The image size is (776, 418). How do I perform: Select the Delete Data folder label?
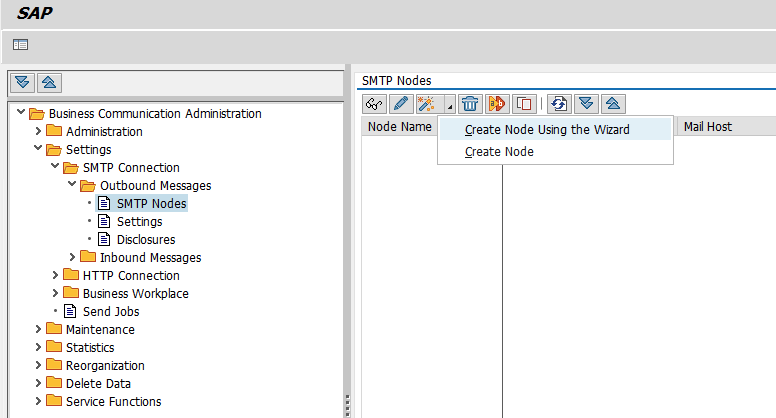(x=98, y=383)
